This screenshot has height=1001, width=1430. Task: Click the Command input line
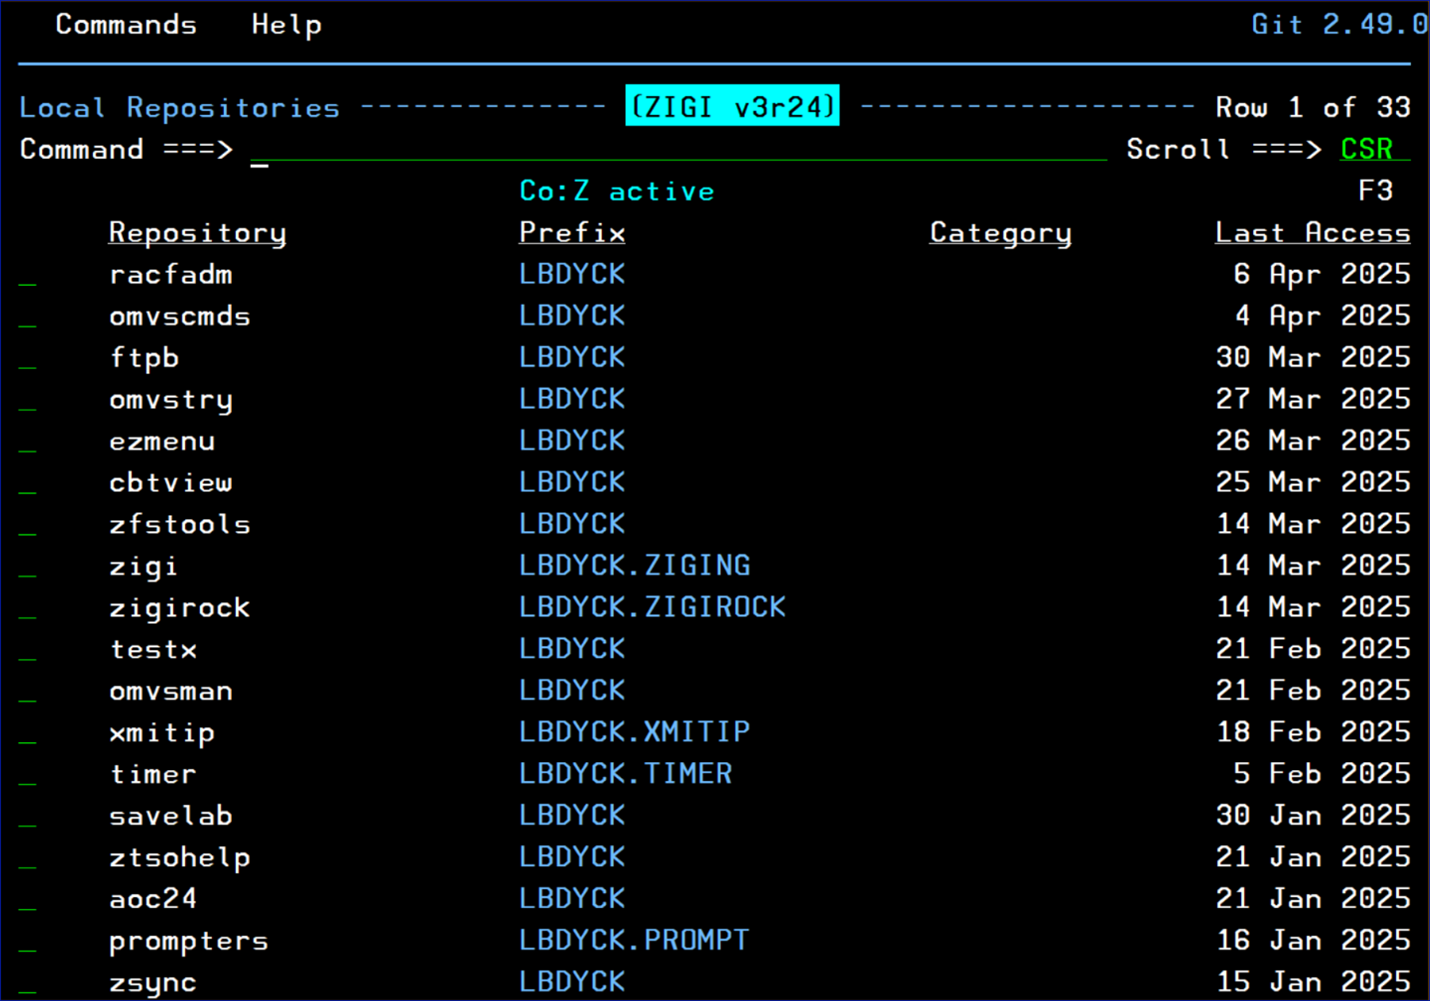[x=600, y=152]
